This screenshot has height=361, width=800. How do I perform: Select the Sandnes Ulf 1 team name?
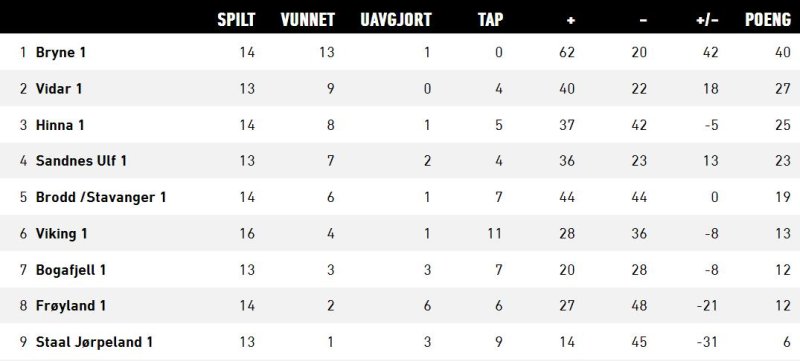point(81,161)
